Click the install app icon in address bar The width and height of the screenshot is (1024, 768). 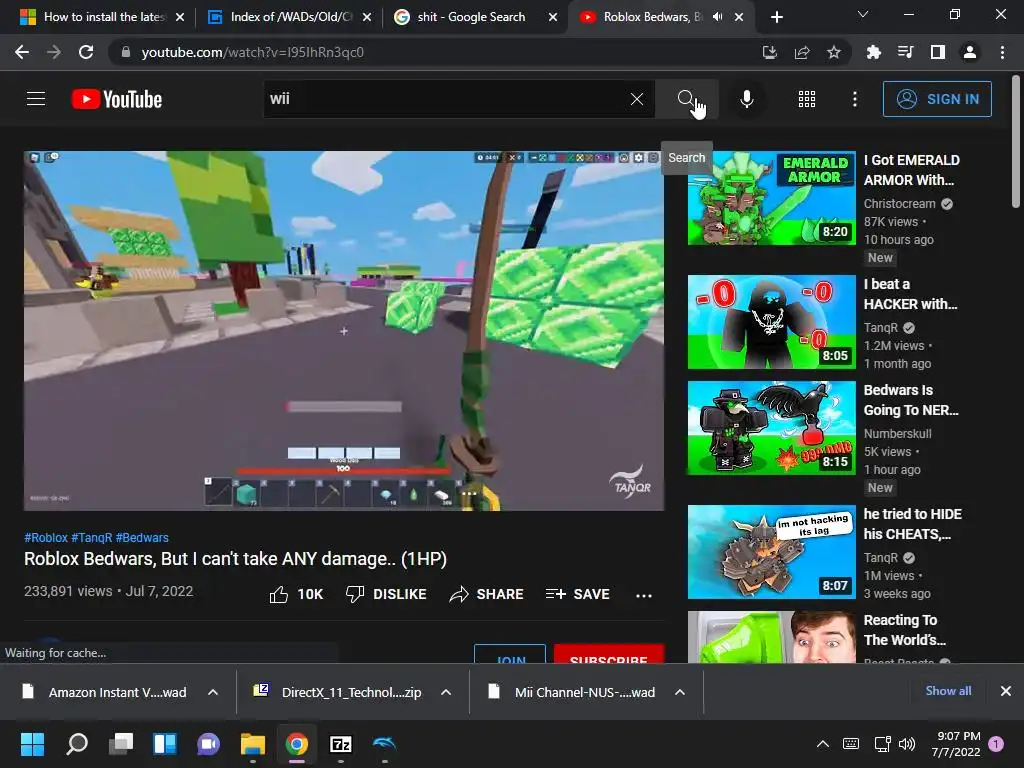click(x=770, y=52)
